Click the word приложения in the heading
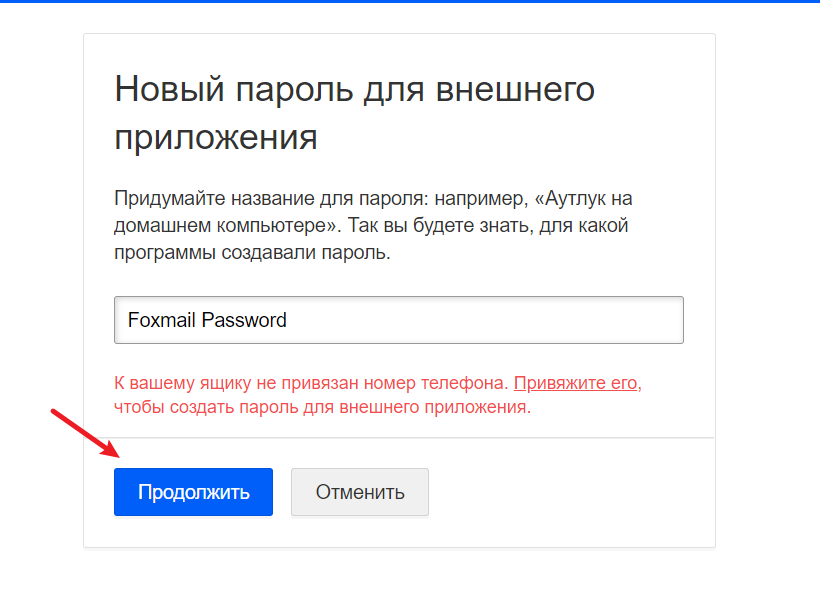 click(x=215, y=138)
